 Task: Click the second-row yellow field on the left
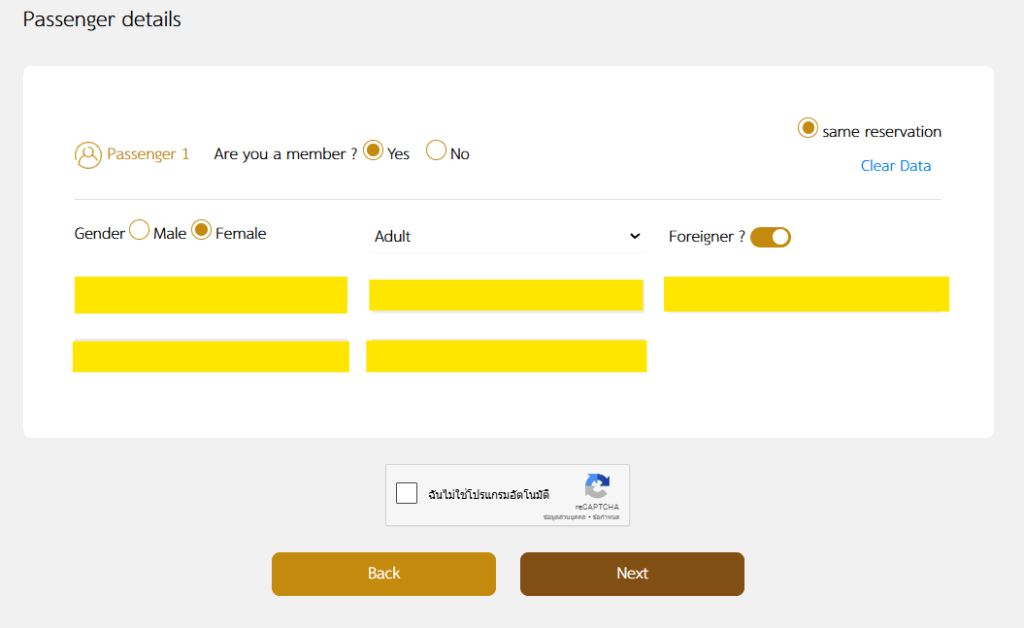[x=210, y=356]
